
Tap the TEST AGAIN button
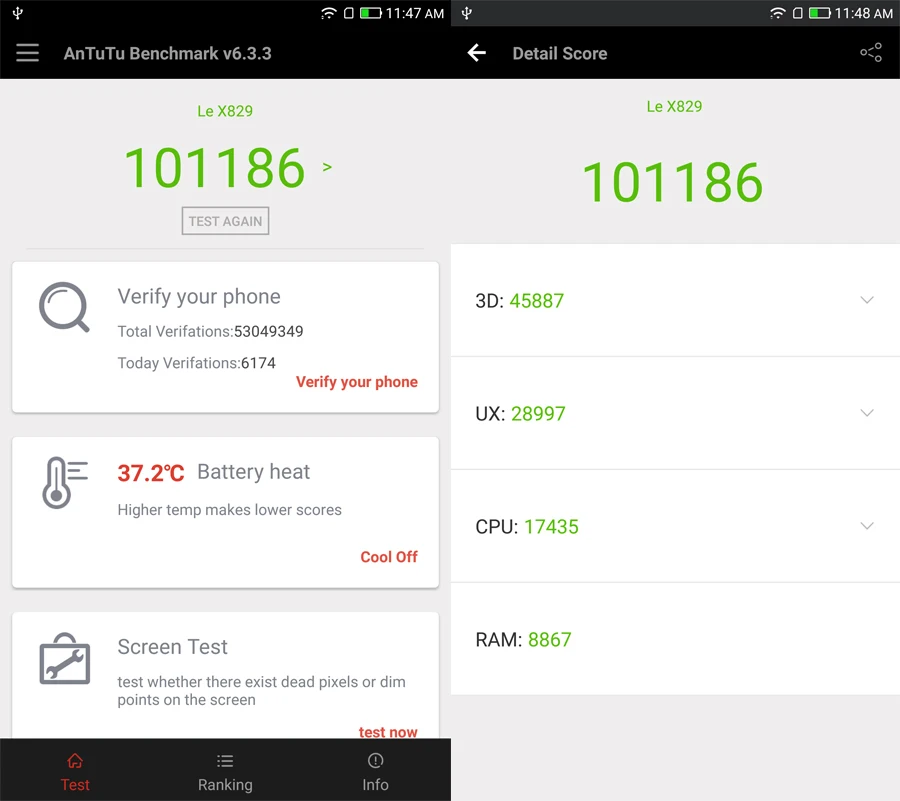(x=225, y=221)
